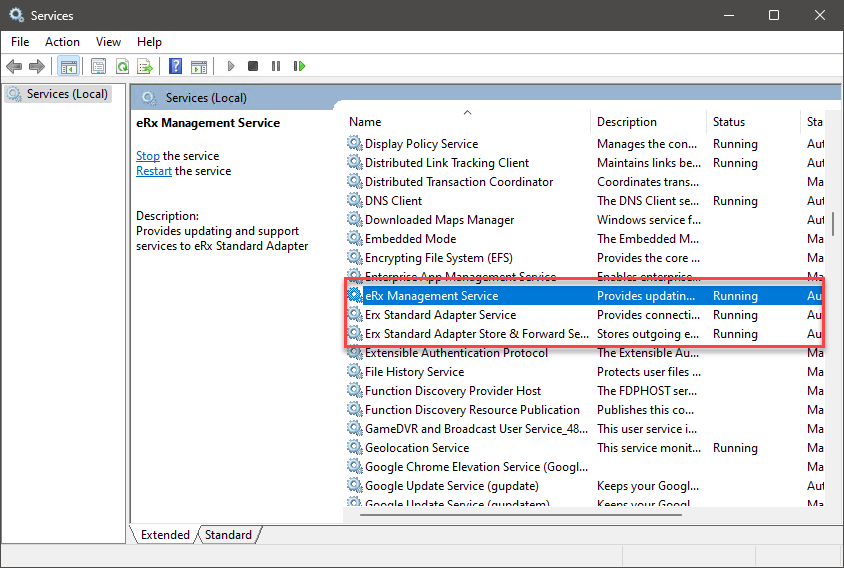The width and height of the screenshot is (844, 568).
Task: Click the Restart Service icon
Action: point(299,66)
